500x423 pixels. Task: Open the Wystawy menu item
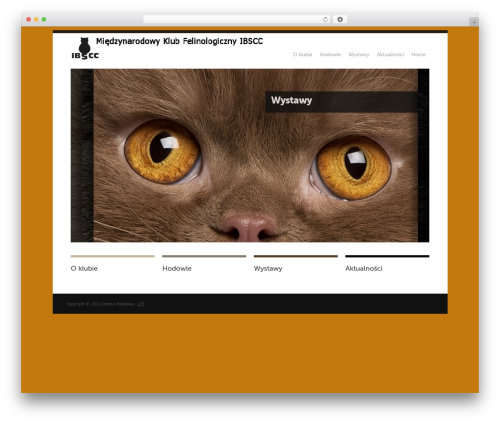coord(359,54)
